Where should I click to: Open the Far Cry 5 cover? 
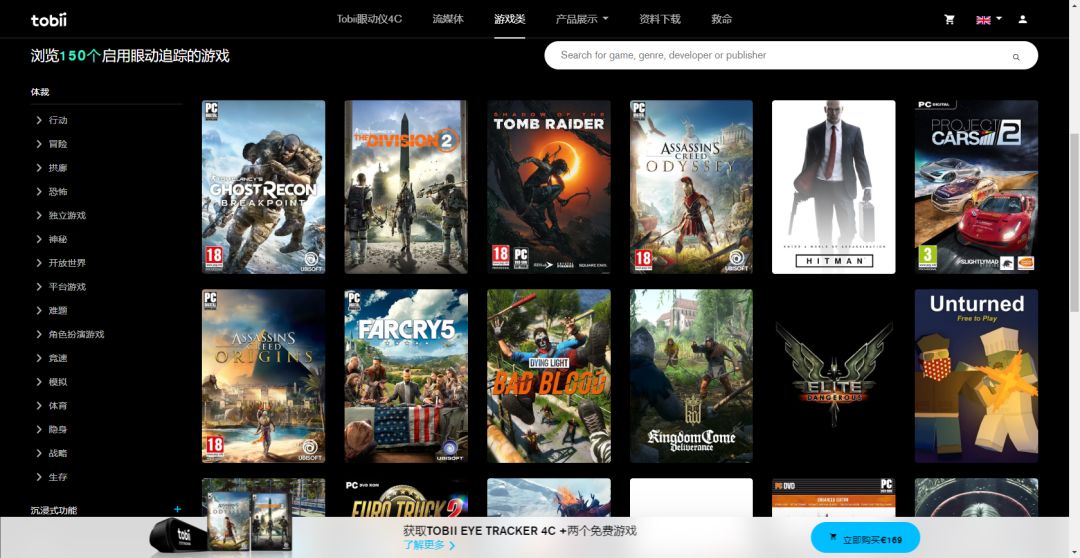click(x=406, y=375)
